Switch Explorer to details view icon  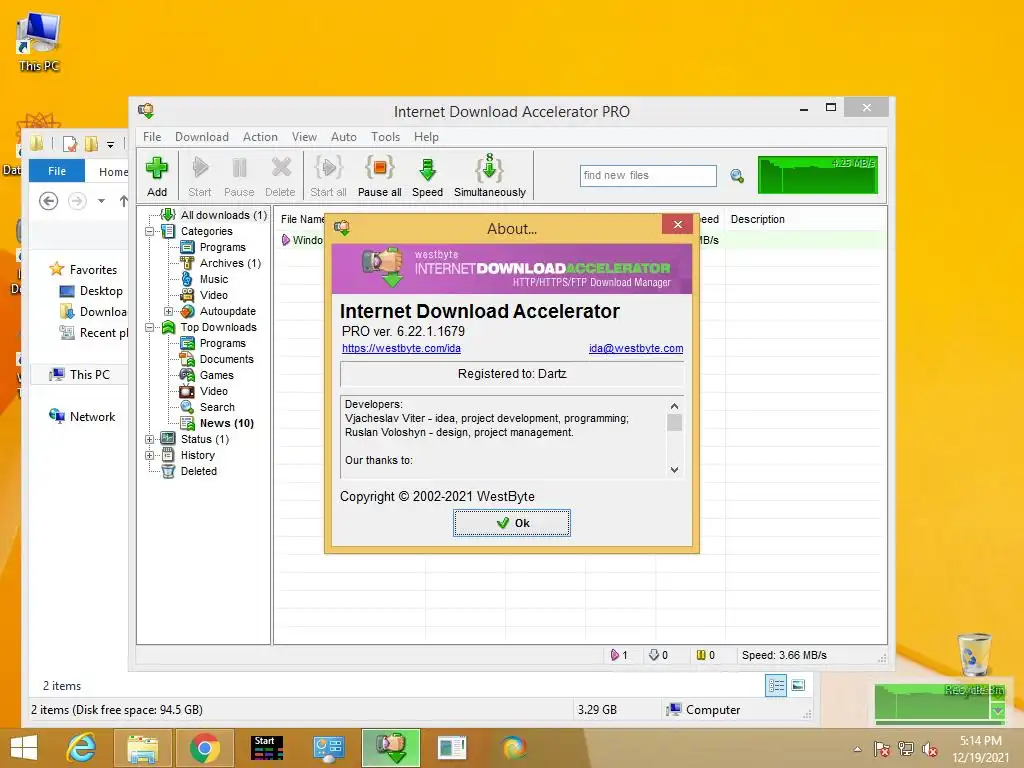(x=776, y=686)
